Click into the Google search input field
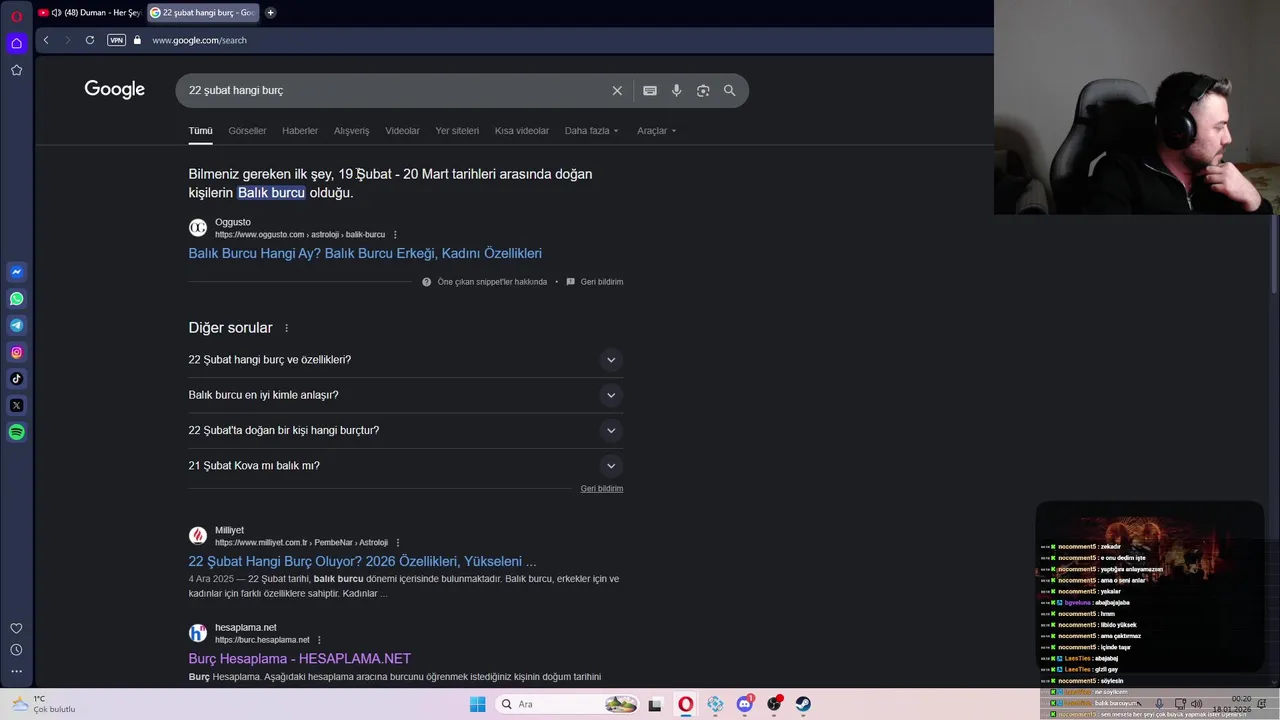Image resolution: width=1280 pixels, height=720 pixels. pos(395,90)
